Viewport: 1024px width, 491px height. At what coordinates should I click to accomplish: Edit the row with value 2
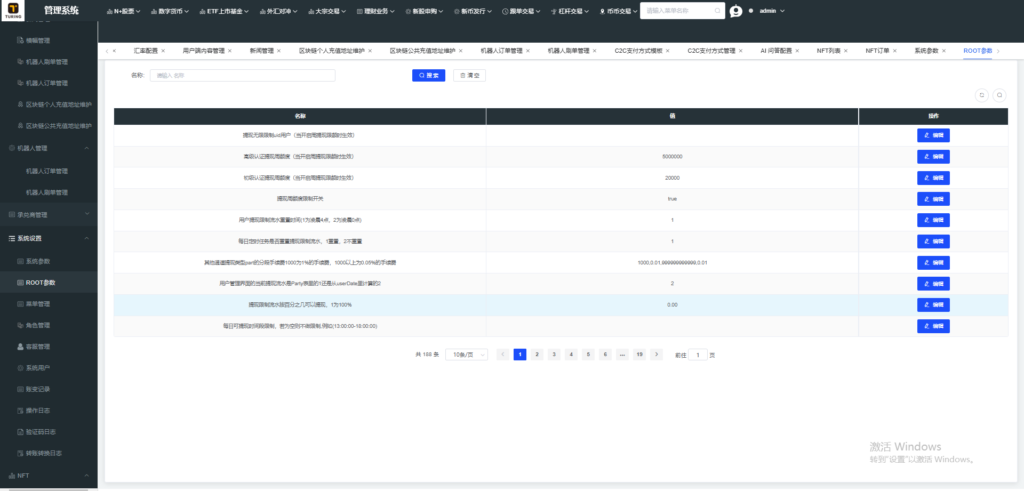[933, 283]
